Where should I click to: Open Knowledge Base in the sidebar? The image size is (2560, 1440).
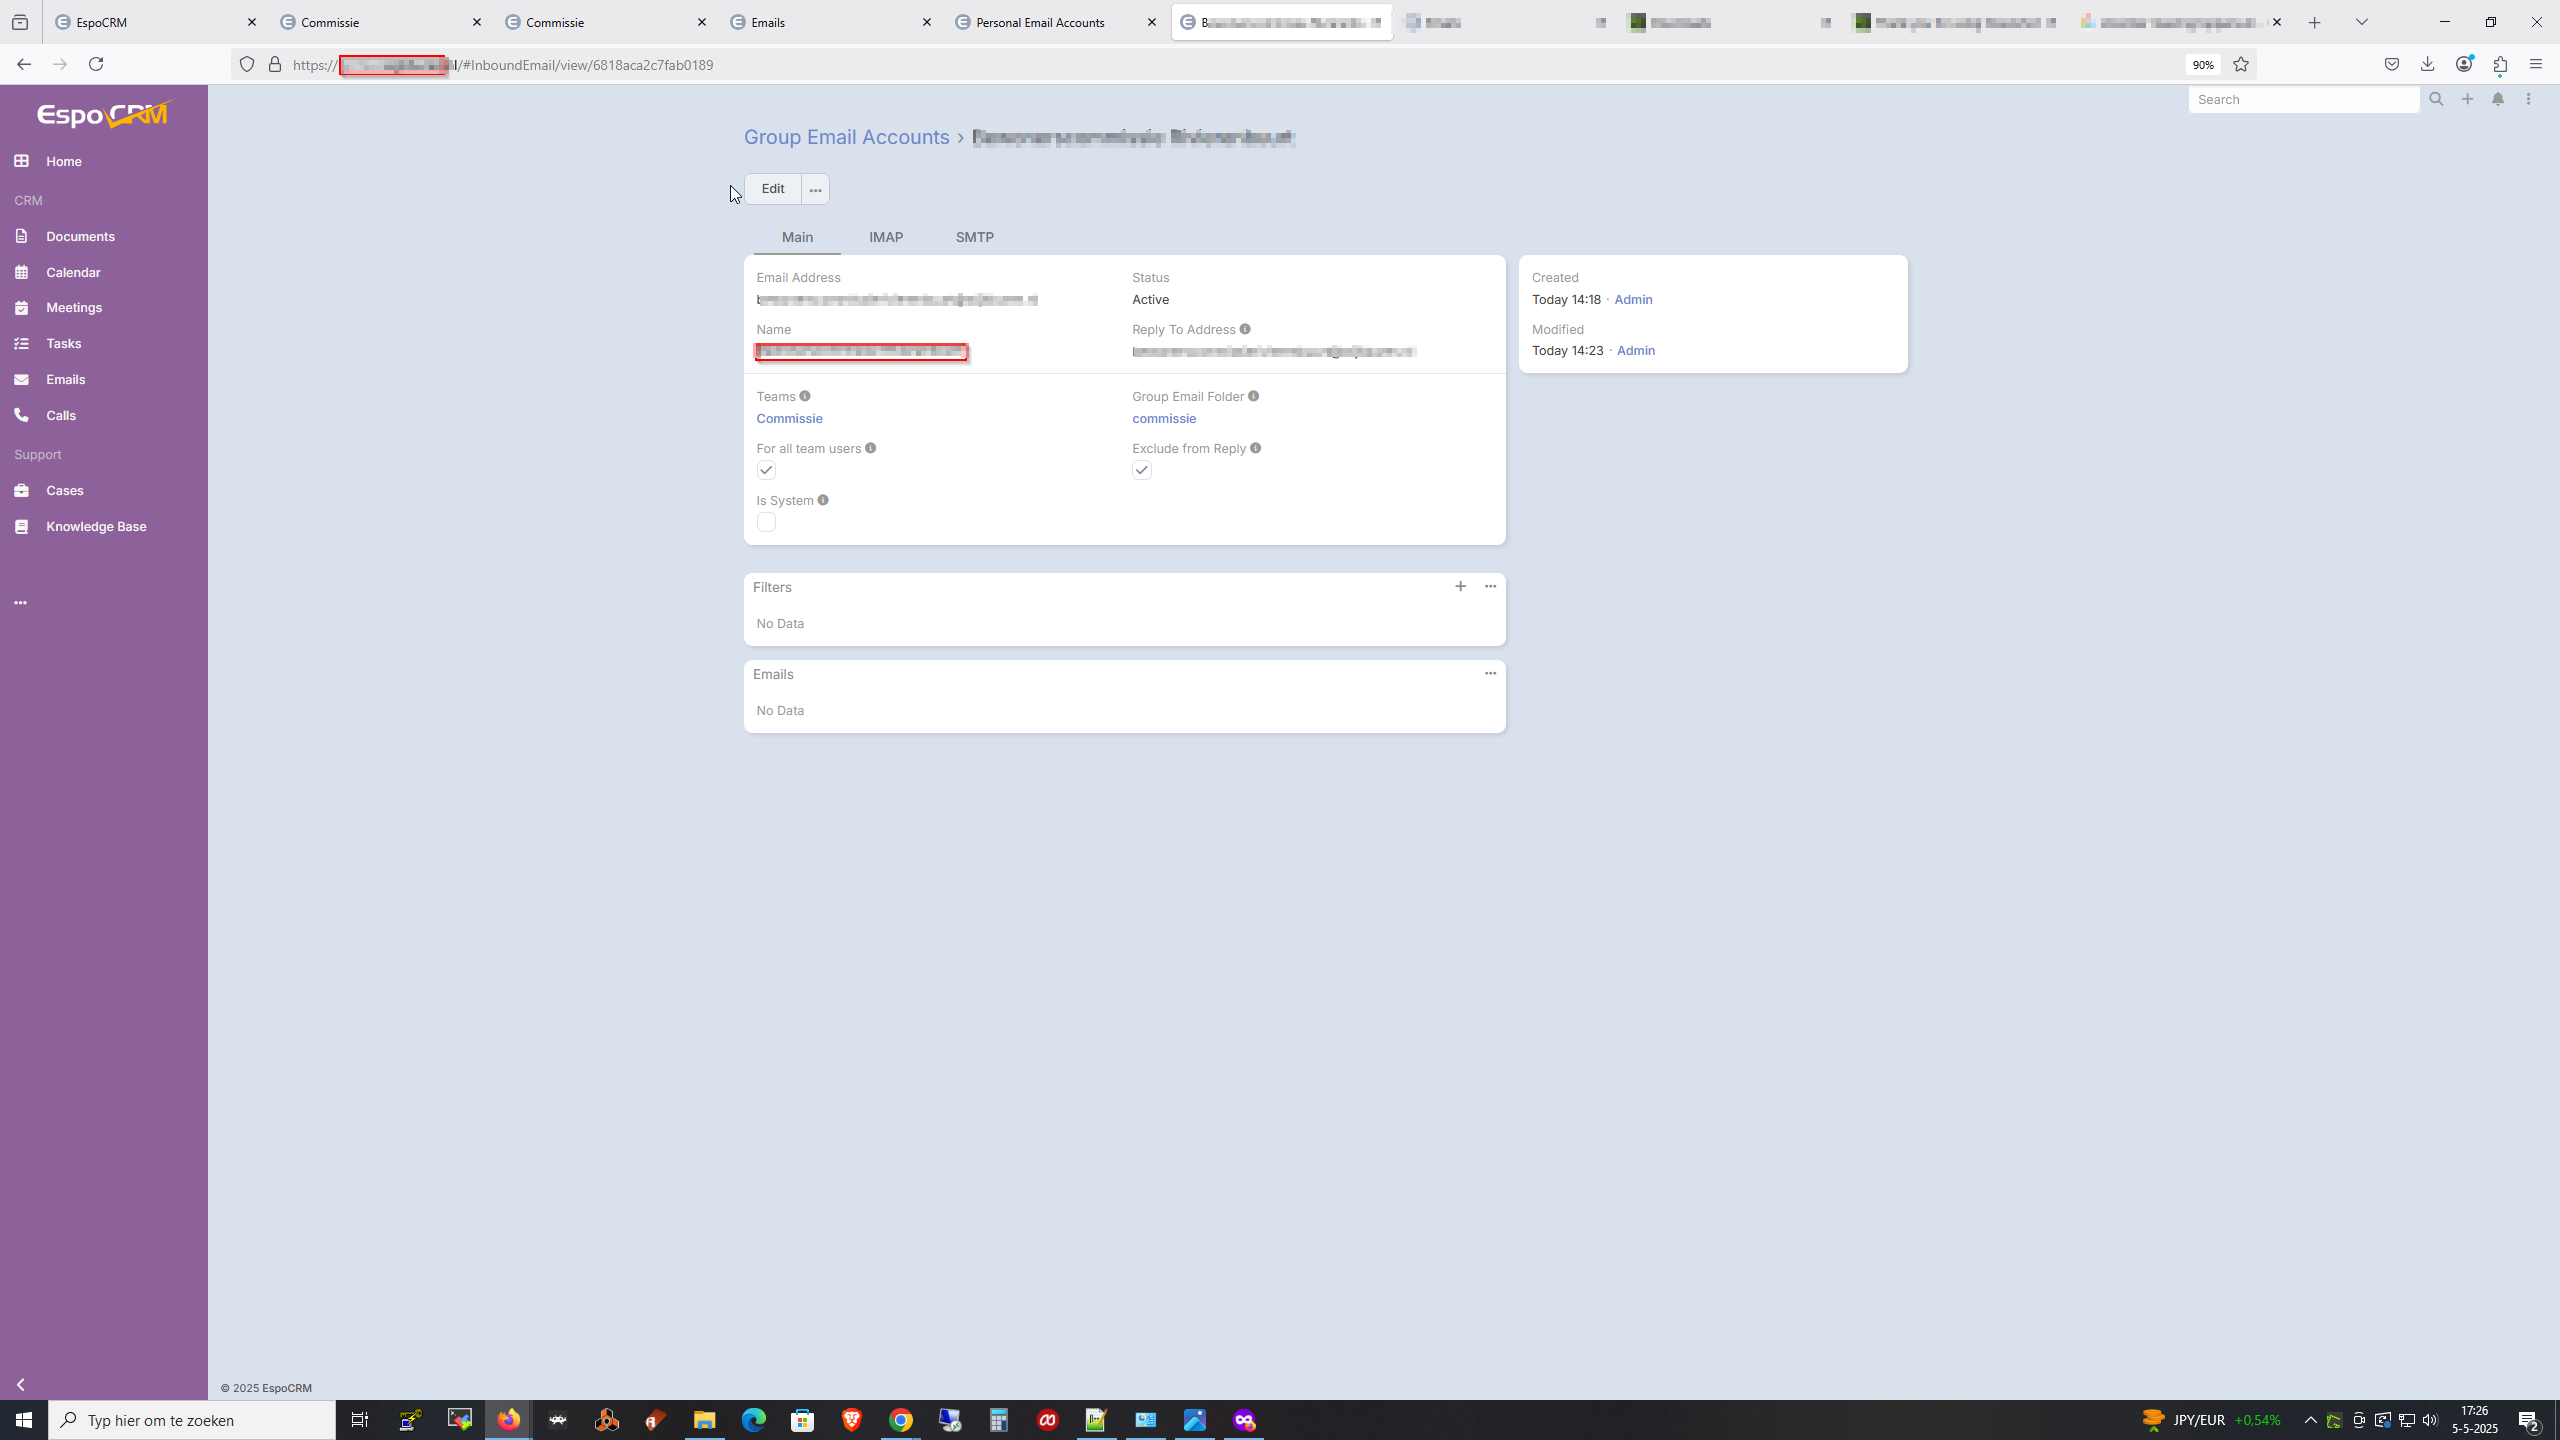(x=96, y=526)
